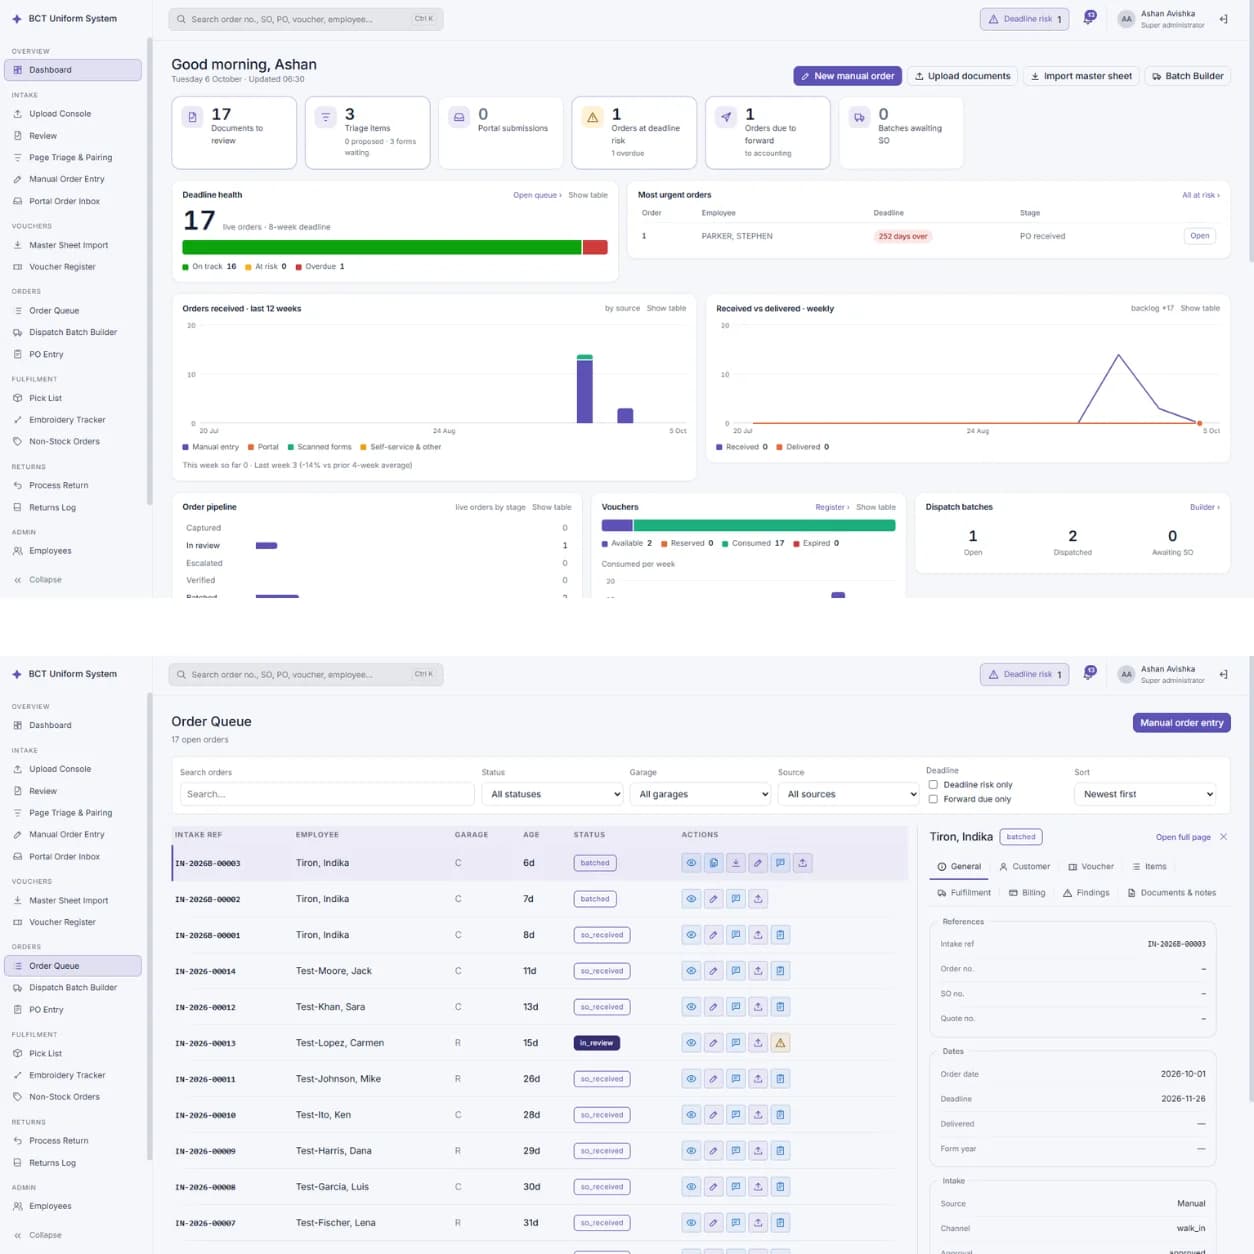
Task: Click Manual order entry button
Action: tap(1182, 722)
